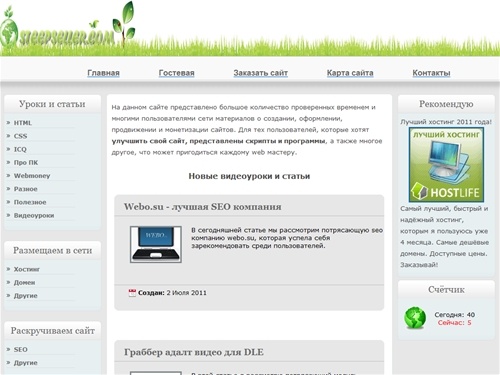
Task: Click the green globe counter icon
Action: [x=415, y=318]
